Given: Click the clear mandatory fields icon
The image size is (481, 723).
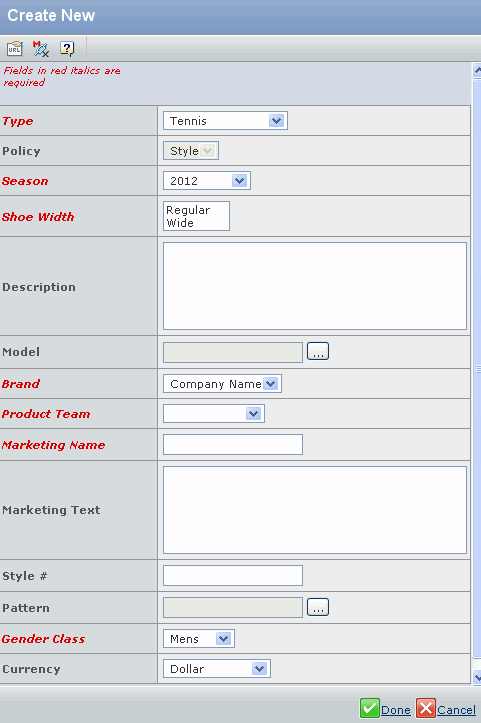Looking at the screenshot, I should tap(41, 48).
